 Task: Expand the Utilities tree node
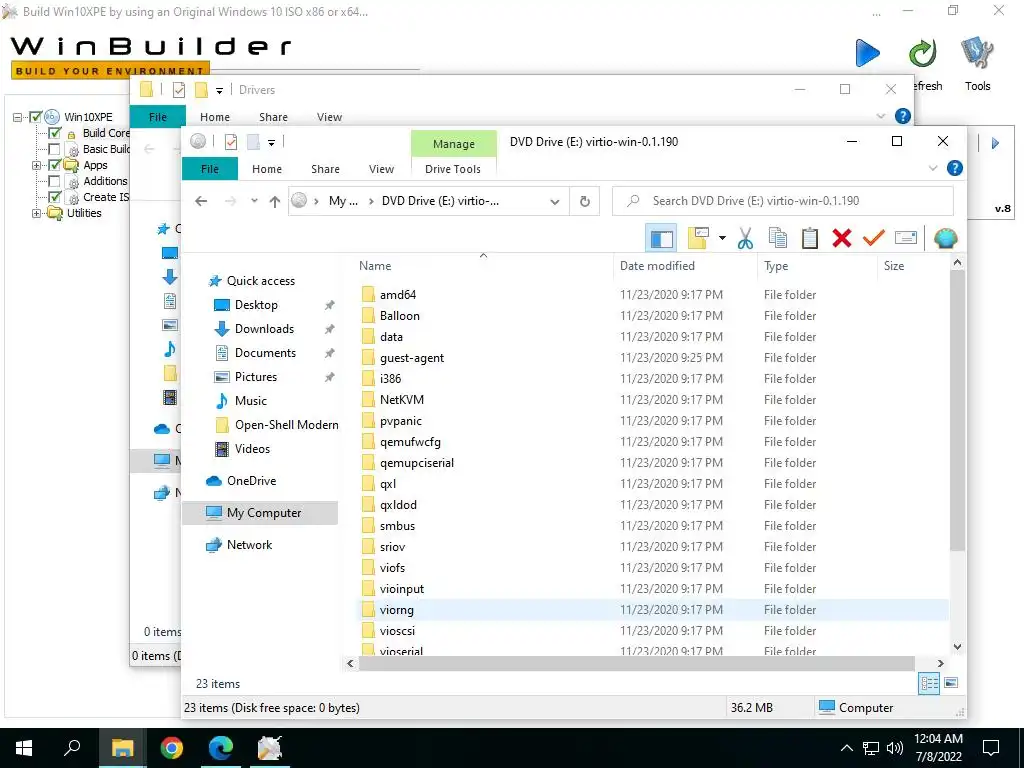37,214
